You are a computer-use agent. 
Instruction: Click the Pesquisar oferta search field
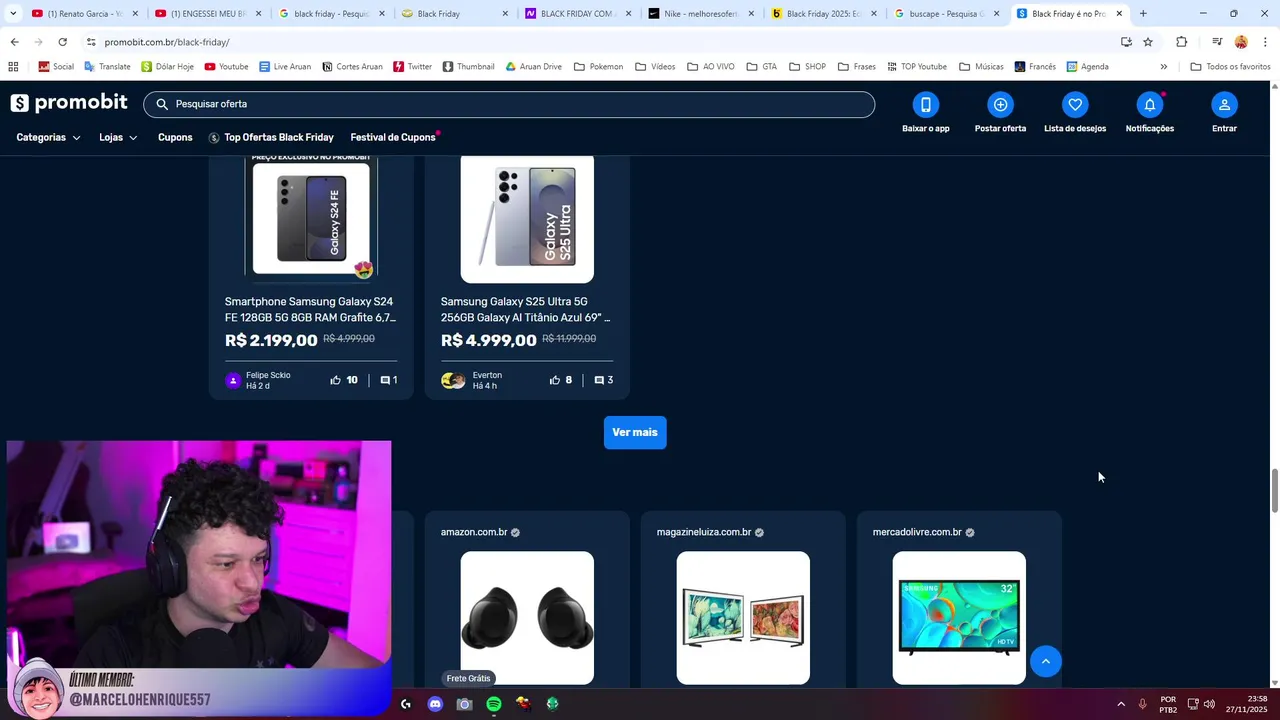coord(509,104)
